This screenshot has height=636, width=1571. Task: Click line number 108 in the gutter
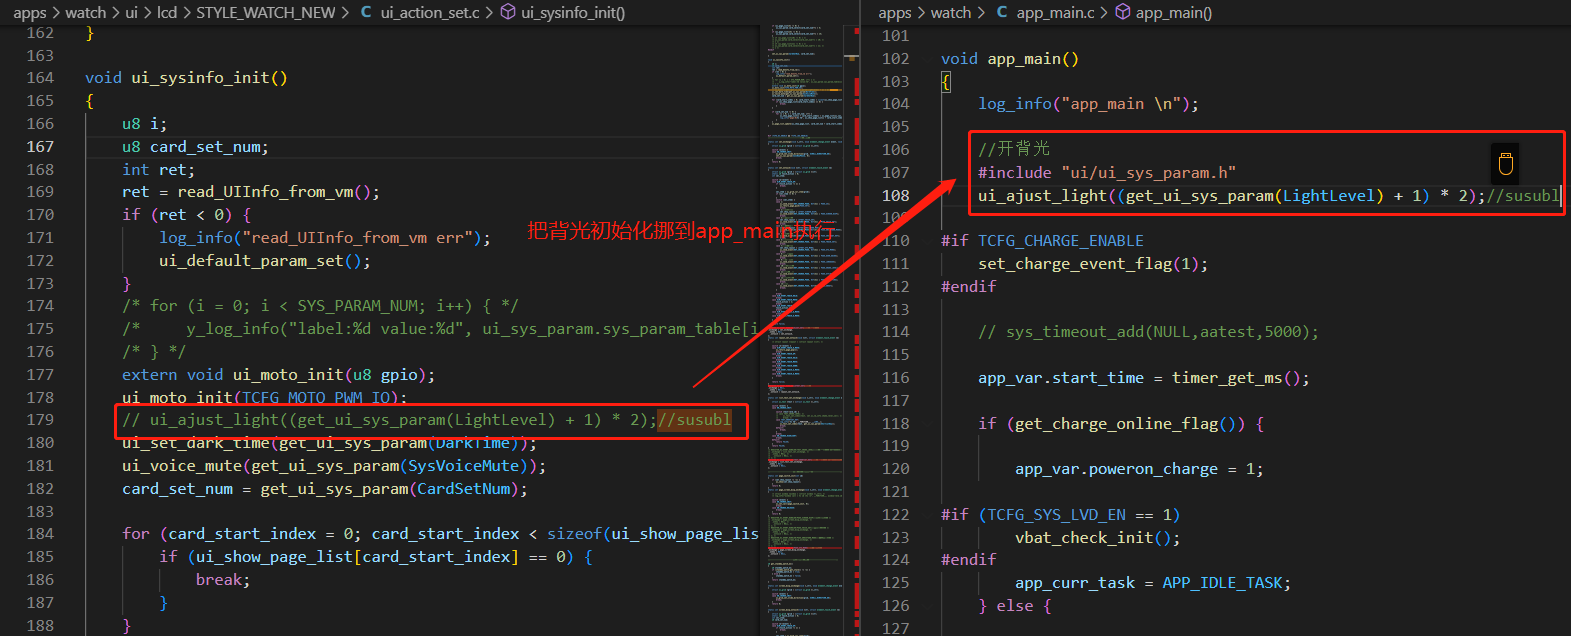click(896, 195)
